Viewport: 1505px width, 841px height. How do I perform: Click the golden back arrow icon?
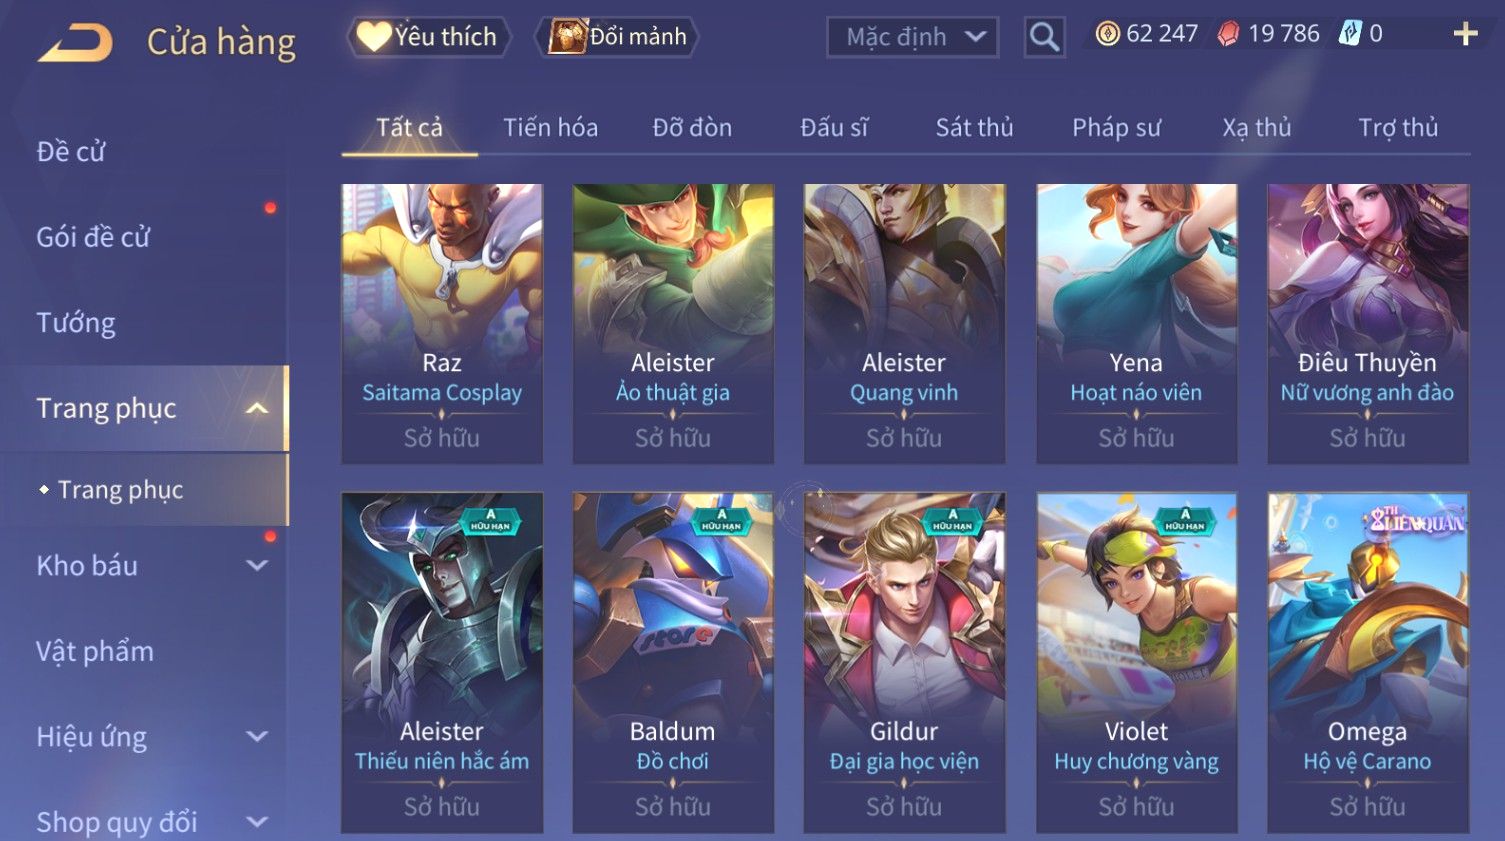pos(75,43)
